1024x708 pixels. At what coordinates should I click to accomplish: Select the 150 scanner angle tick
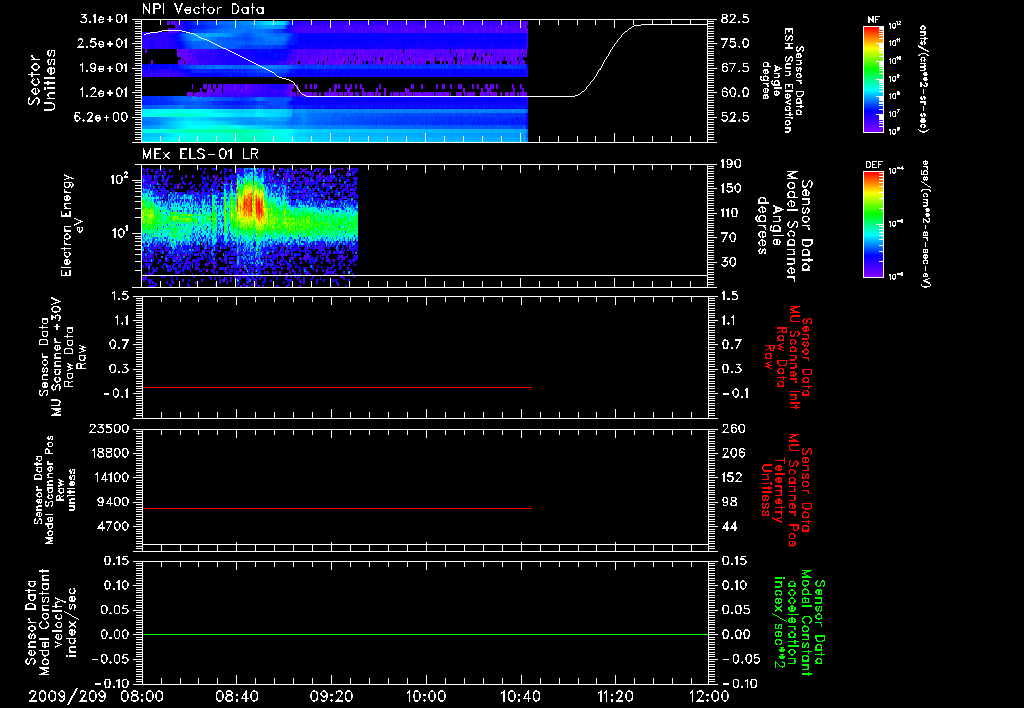731,189
